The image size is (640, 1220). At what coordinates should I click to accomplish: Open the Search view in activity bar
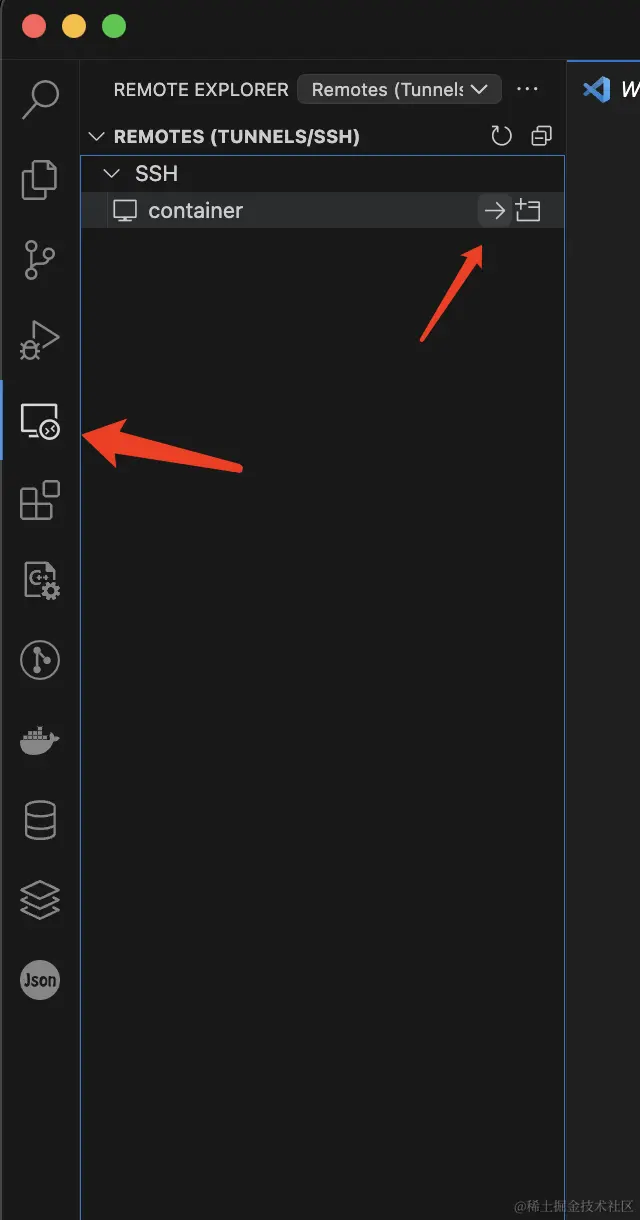[x=40, y=98]
